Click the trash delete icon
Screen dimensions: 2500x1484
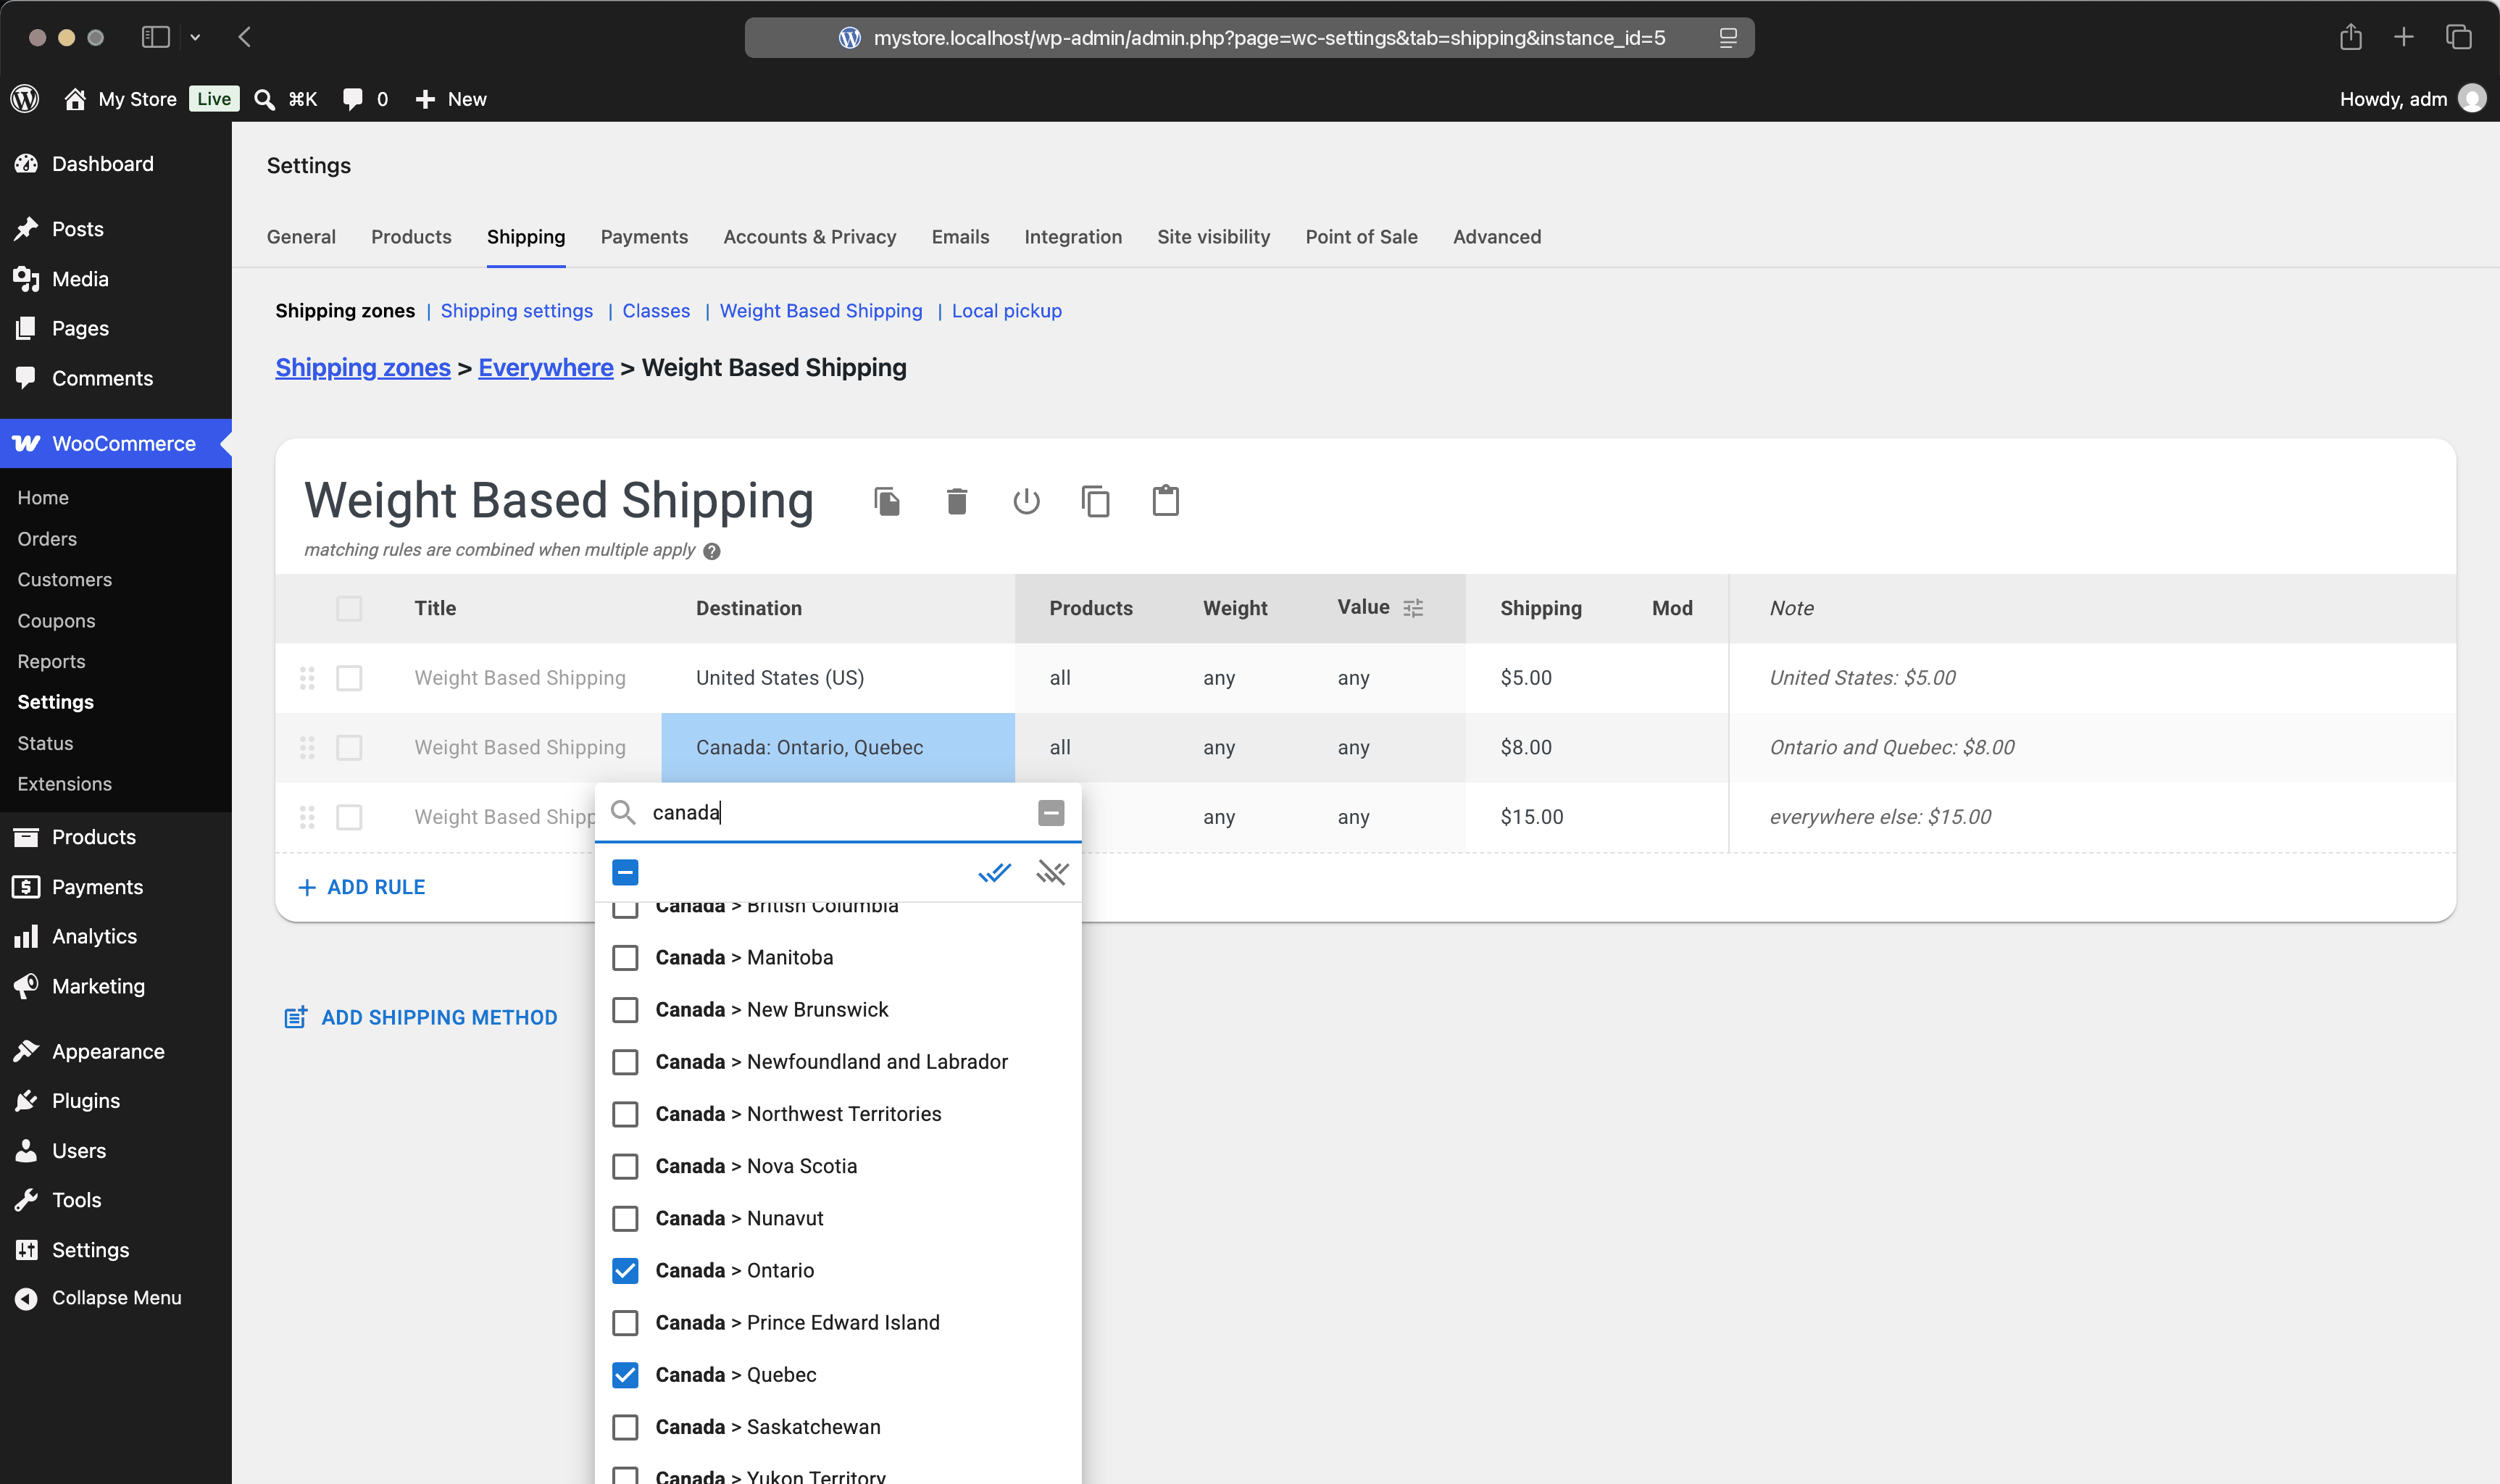(x=957, y=501)
